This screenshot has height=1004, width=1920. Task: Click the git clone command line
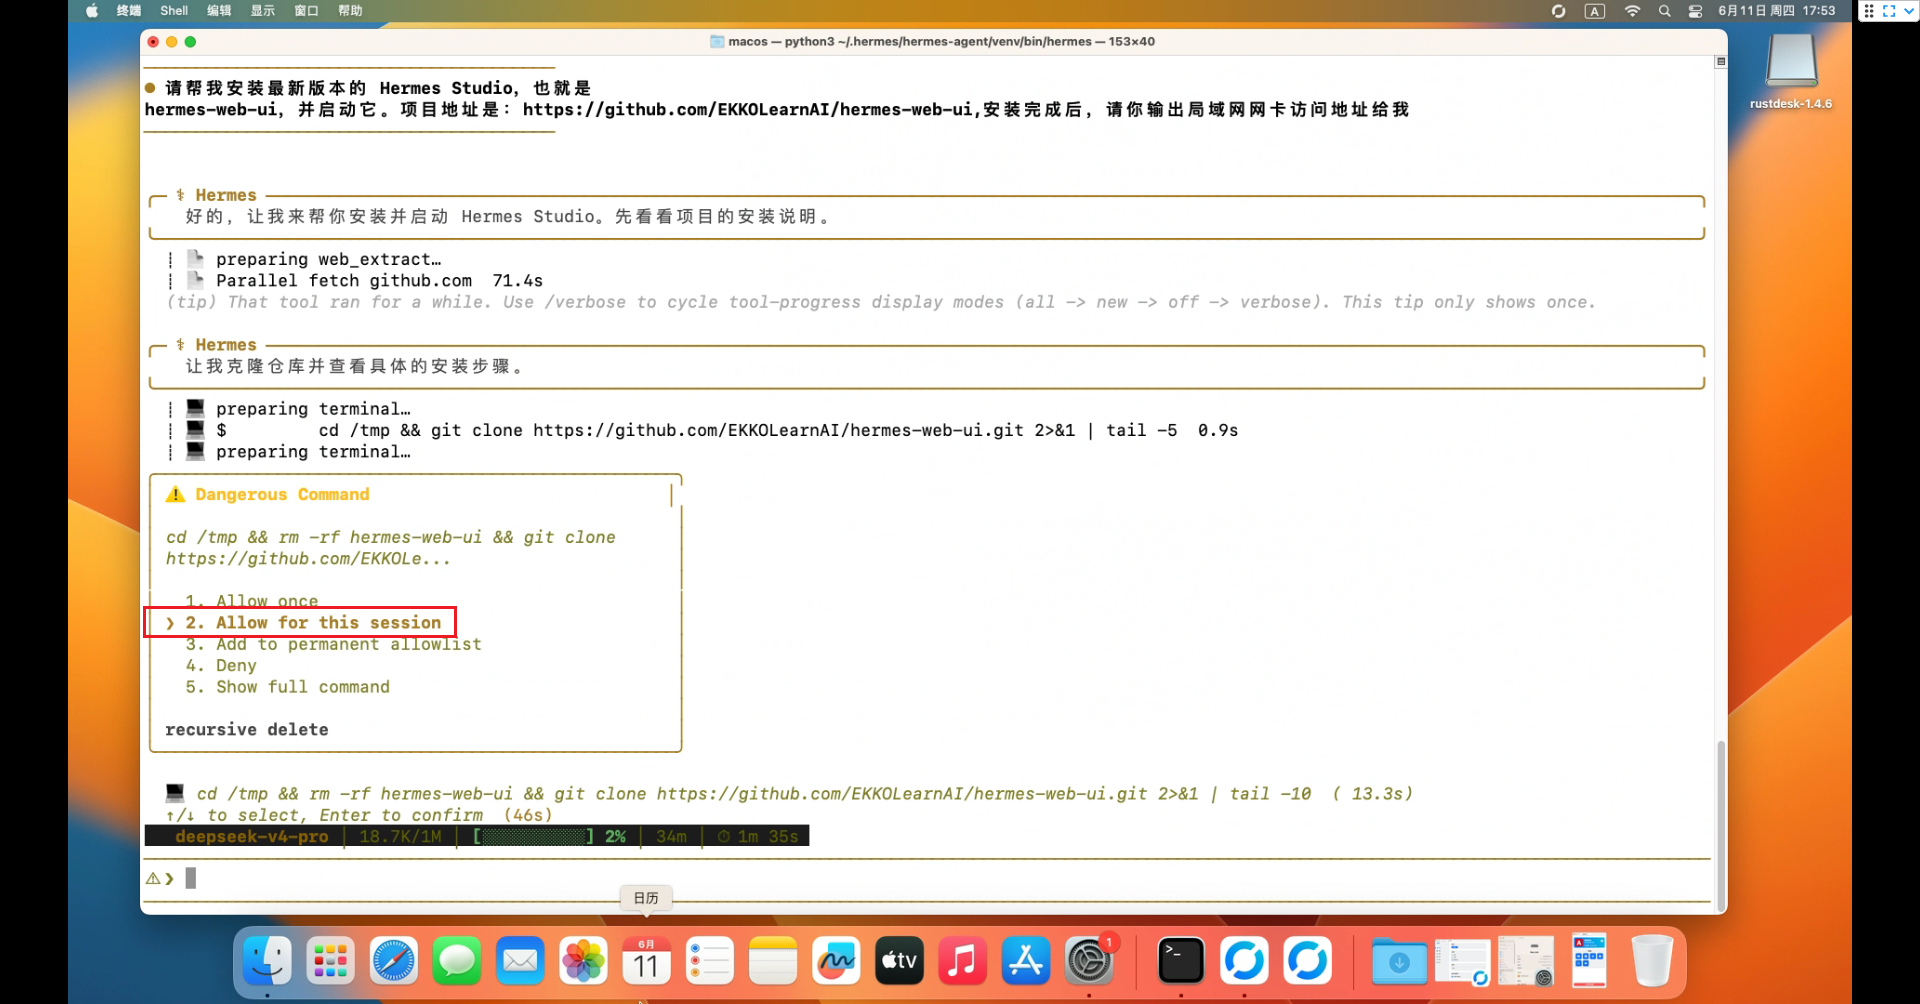coord(727,430)
